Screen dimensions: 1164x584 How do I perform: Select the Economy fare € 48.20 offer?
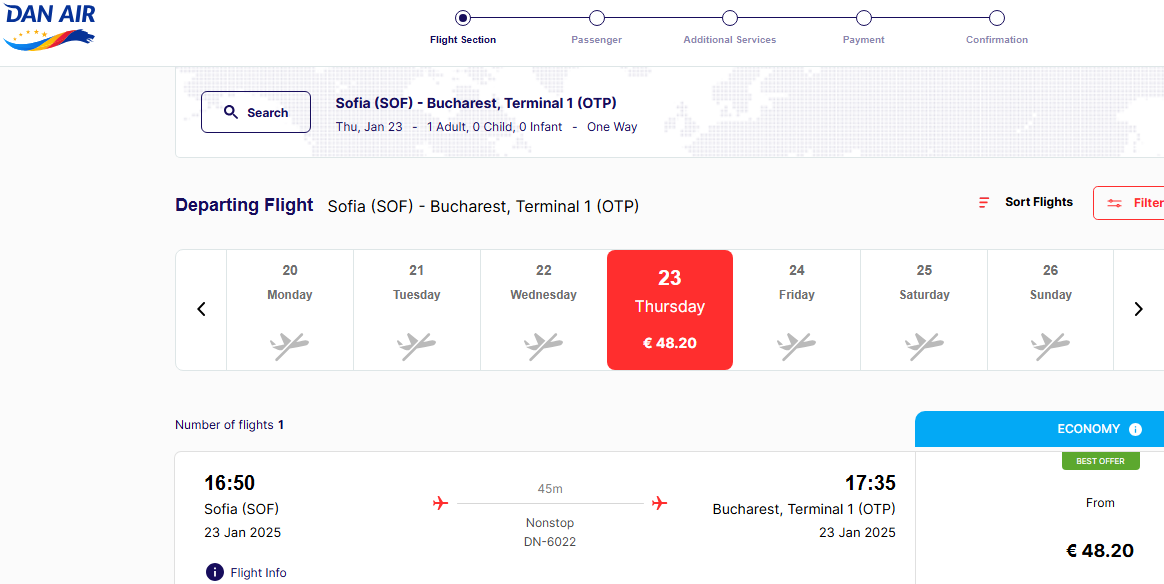pyautogui.click(x=1099, y=550)
